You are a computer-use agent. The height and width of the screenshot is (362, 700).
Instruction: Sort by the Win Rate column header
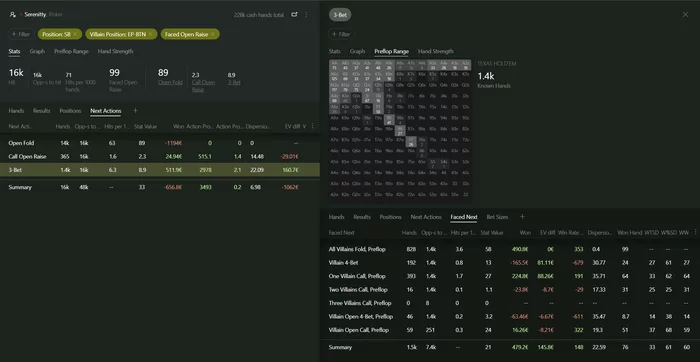click(571, 233)
